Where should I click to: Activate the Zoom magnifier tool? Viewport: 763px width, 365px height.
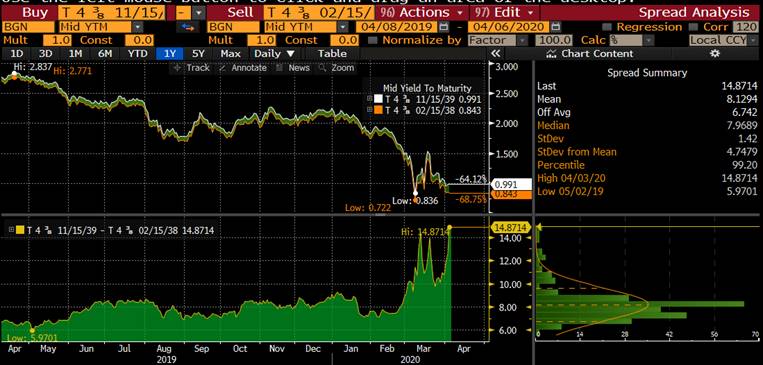point(336,68)
